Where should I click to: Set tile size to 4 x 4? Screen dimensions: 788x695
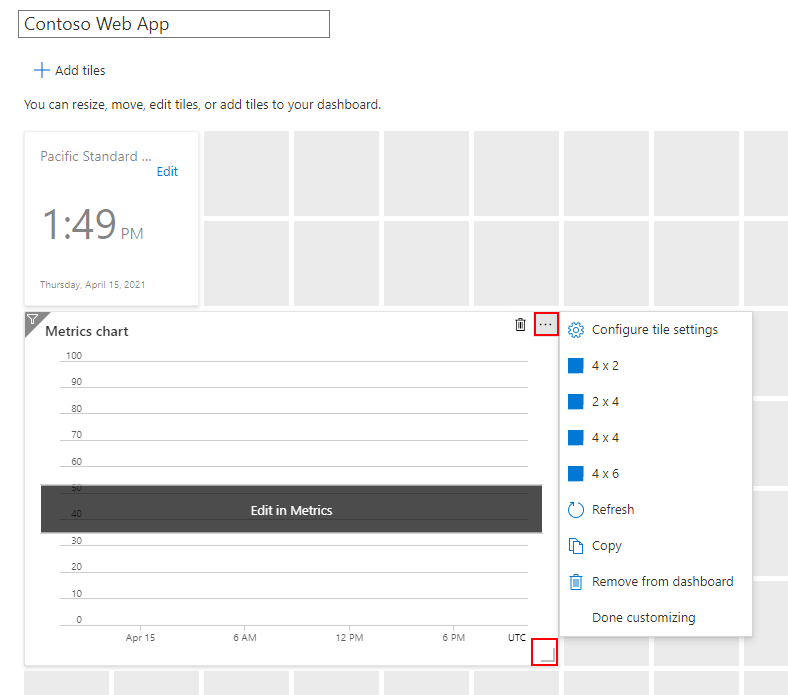605,438
